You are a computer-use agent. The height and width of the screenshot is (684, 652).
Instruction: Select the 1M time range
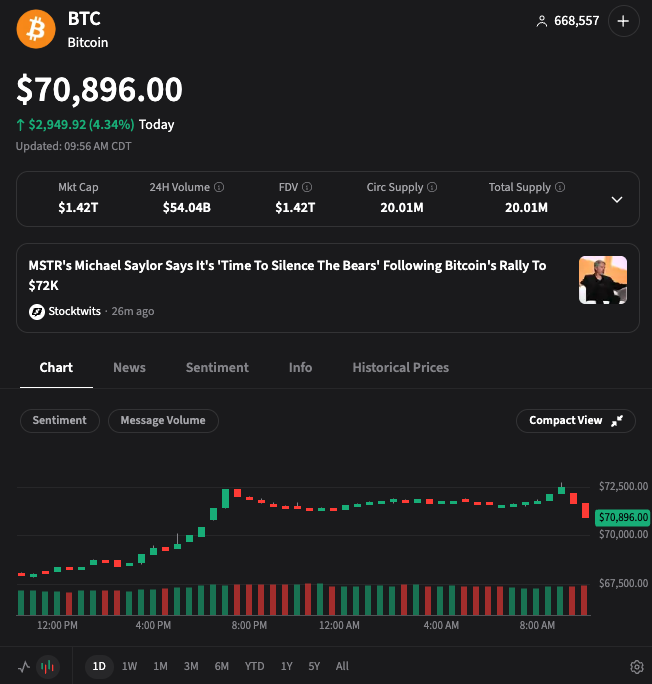[160, 666]
